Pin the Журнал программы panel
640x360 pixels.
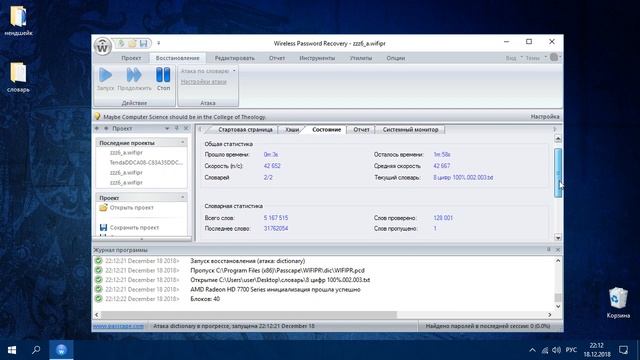[549, 249]
